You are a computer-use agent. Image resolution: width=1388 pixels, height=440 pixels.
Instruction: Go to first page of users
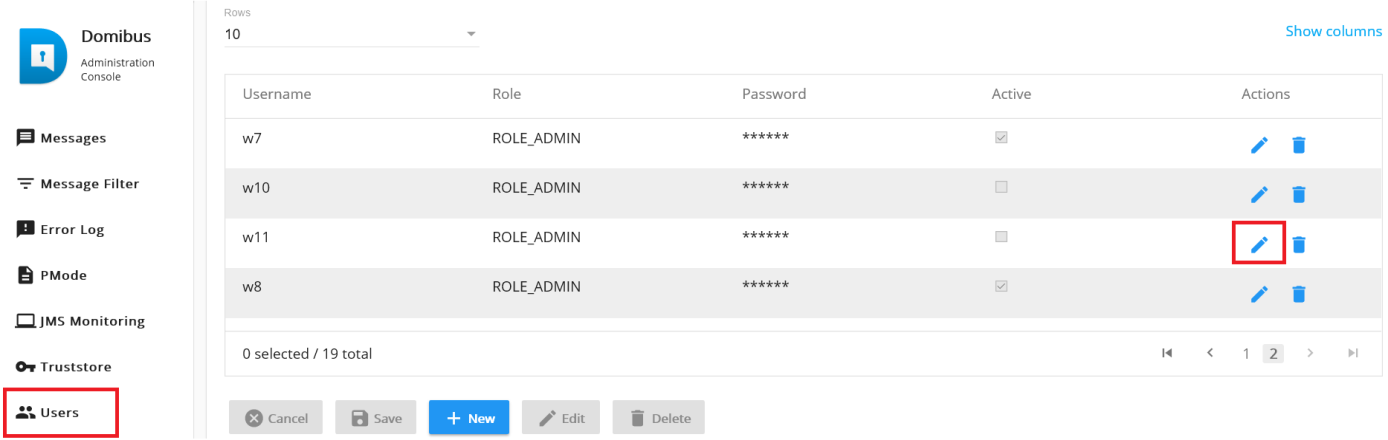[1167, 353]
